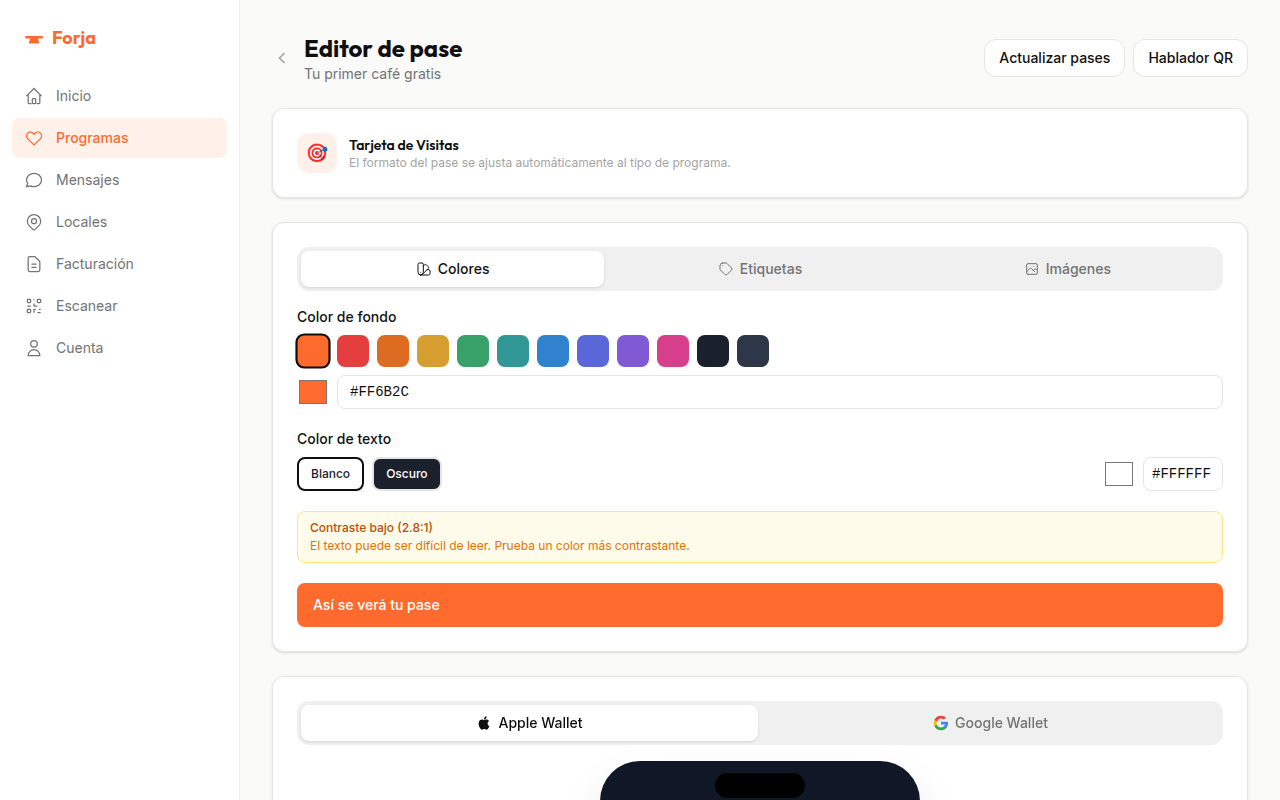Click the Google logo icon
The image size is (1280, 800).
[x=941, y=723]
